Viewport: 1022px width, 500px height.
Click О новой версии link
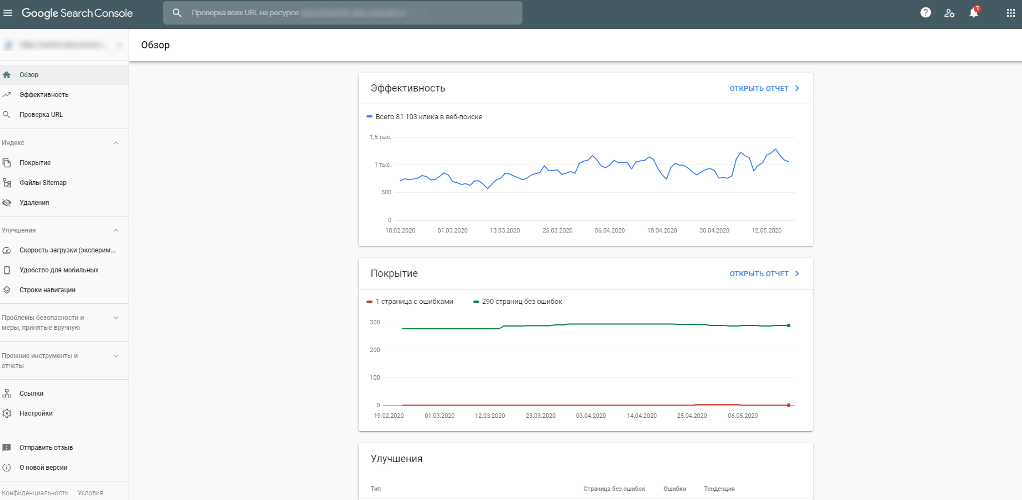tap(43, 467)
